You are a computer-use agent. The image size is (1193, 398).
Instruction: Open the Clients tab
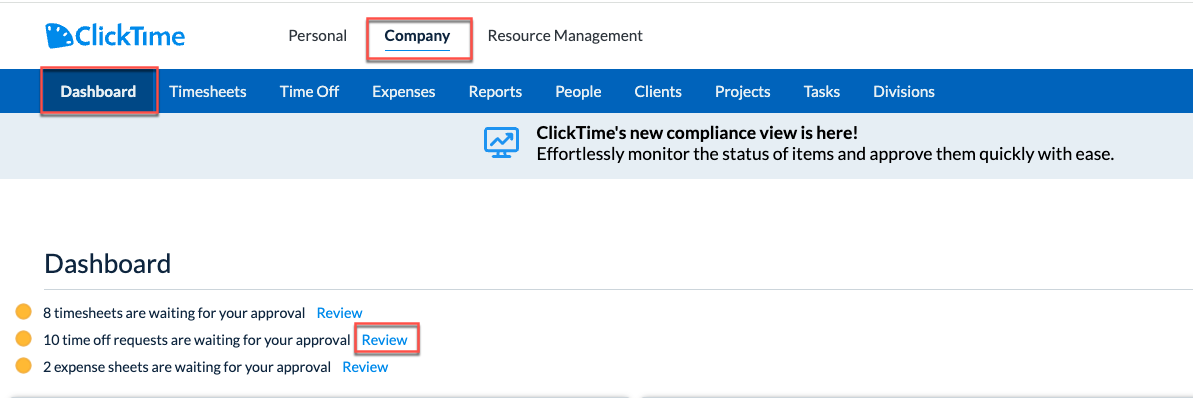tap(658, 92)
